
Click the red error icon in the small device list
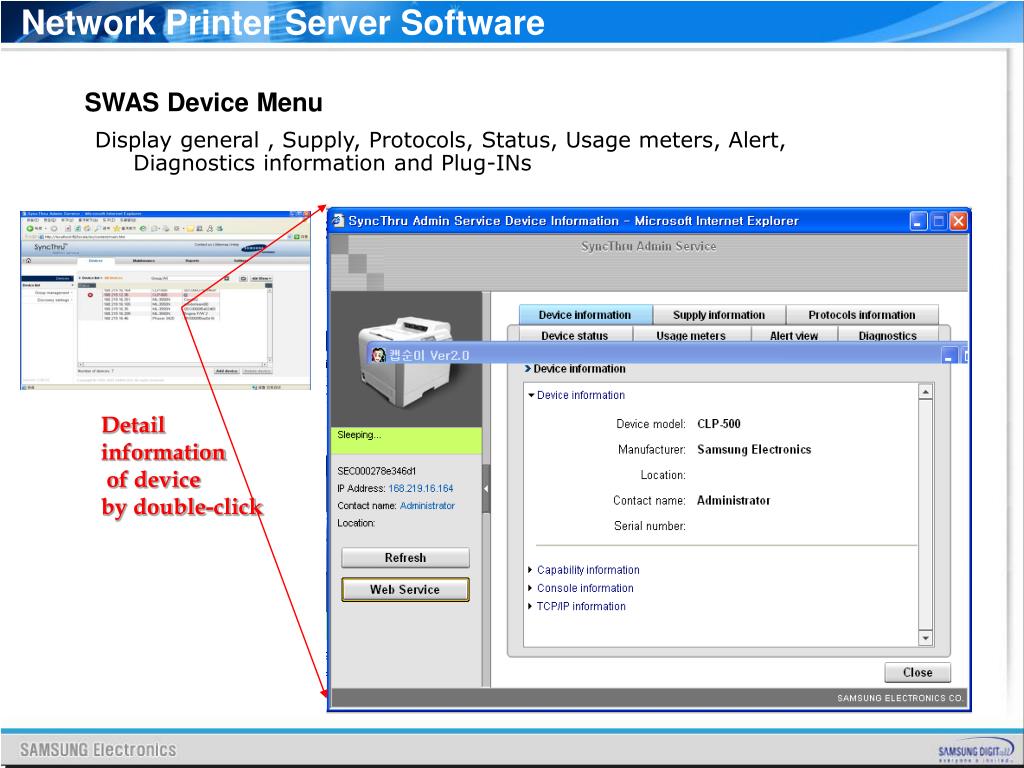click(x=90, y=295)
